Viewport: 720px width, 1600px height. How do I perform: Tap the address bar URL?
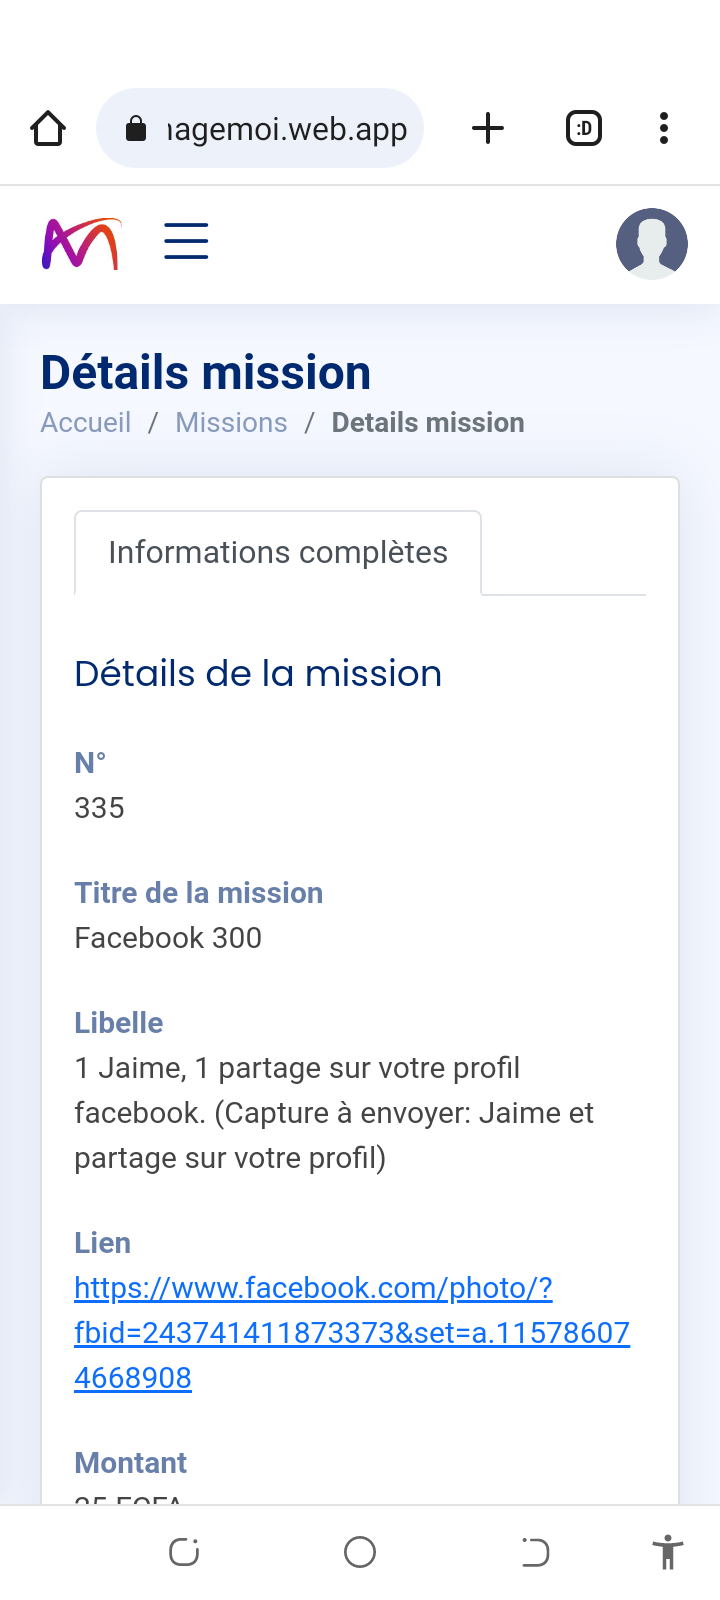point(287,129)
